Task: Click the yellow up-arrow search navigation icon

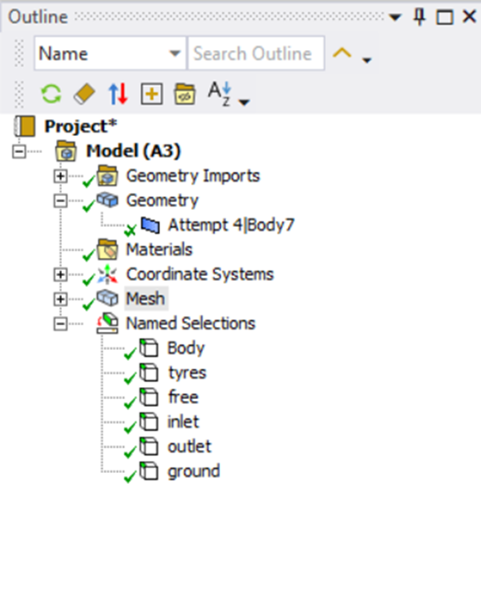Action: coord(342,53)
